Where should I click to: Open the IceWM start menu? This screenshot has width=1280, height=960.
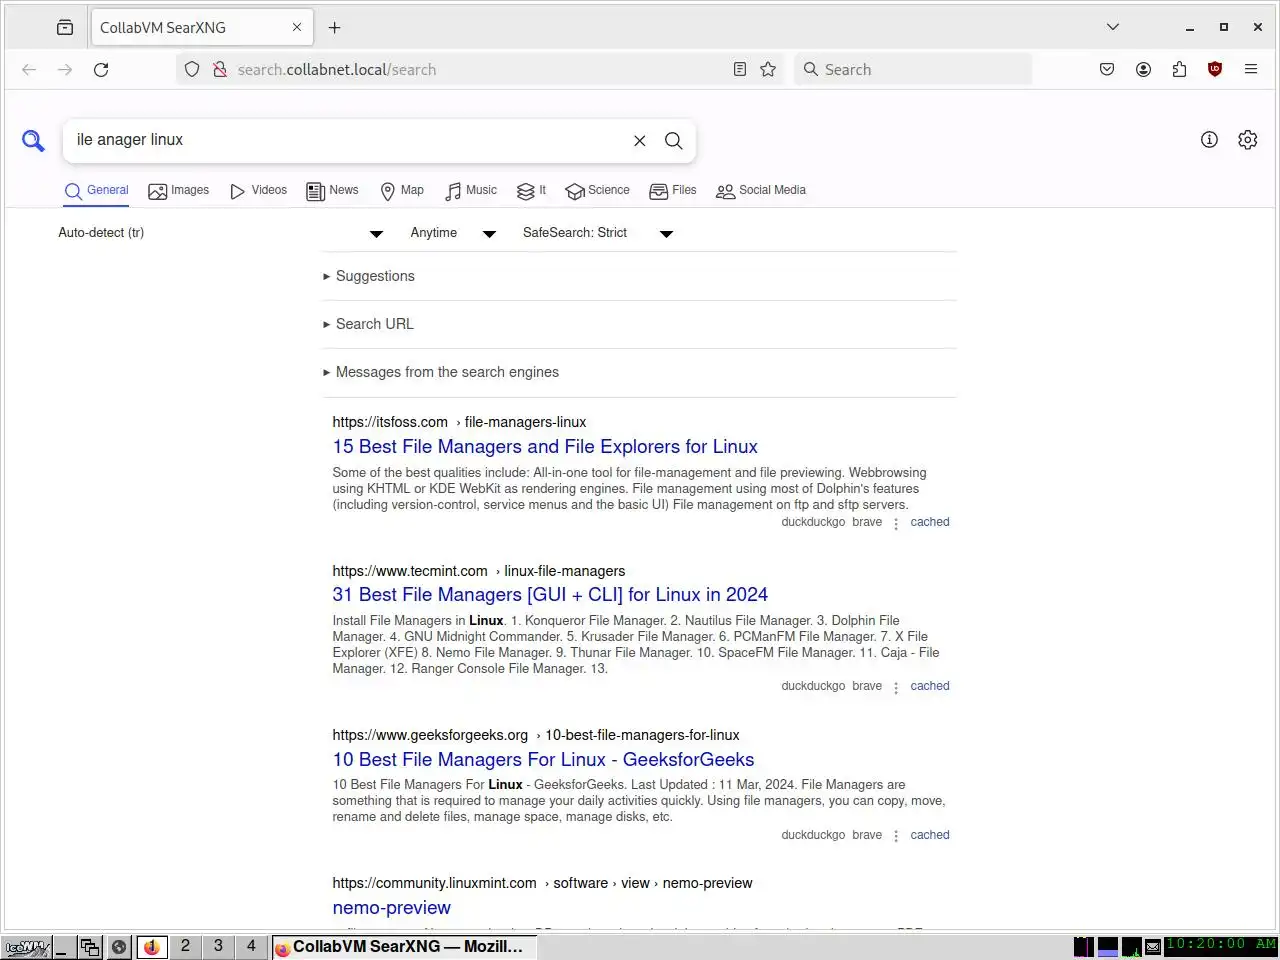[x=27, y=947]
